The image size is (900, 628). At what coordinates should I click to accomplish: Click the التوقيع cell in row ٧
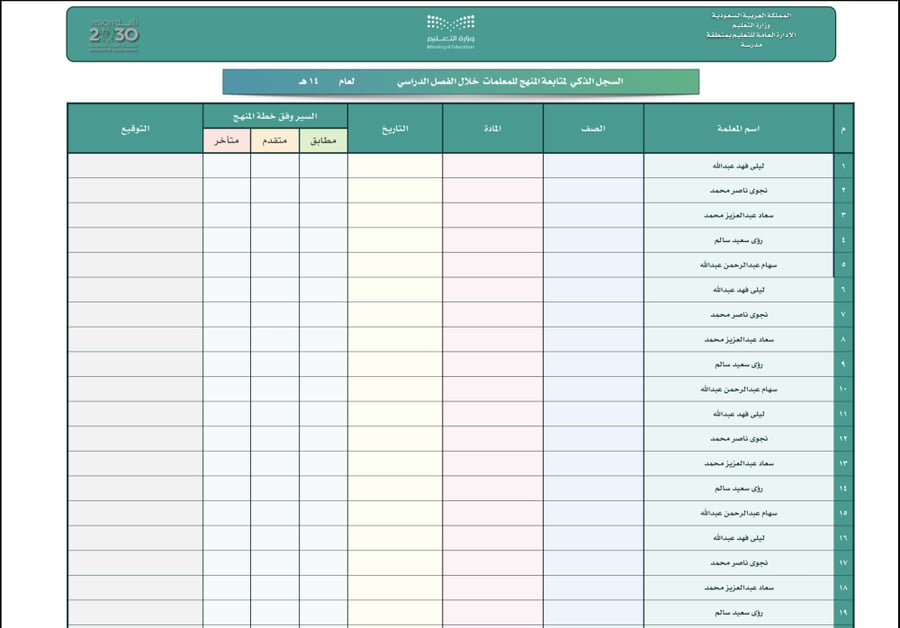click(x=135, y=315)
